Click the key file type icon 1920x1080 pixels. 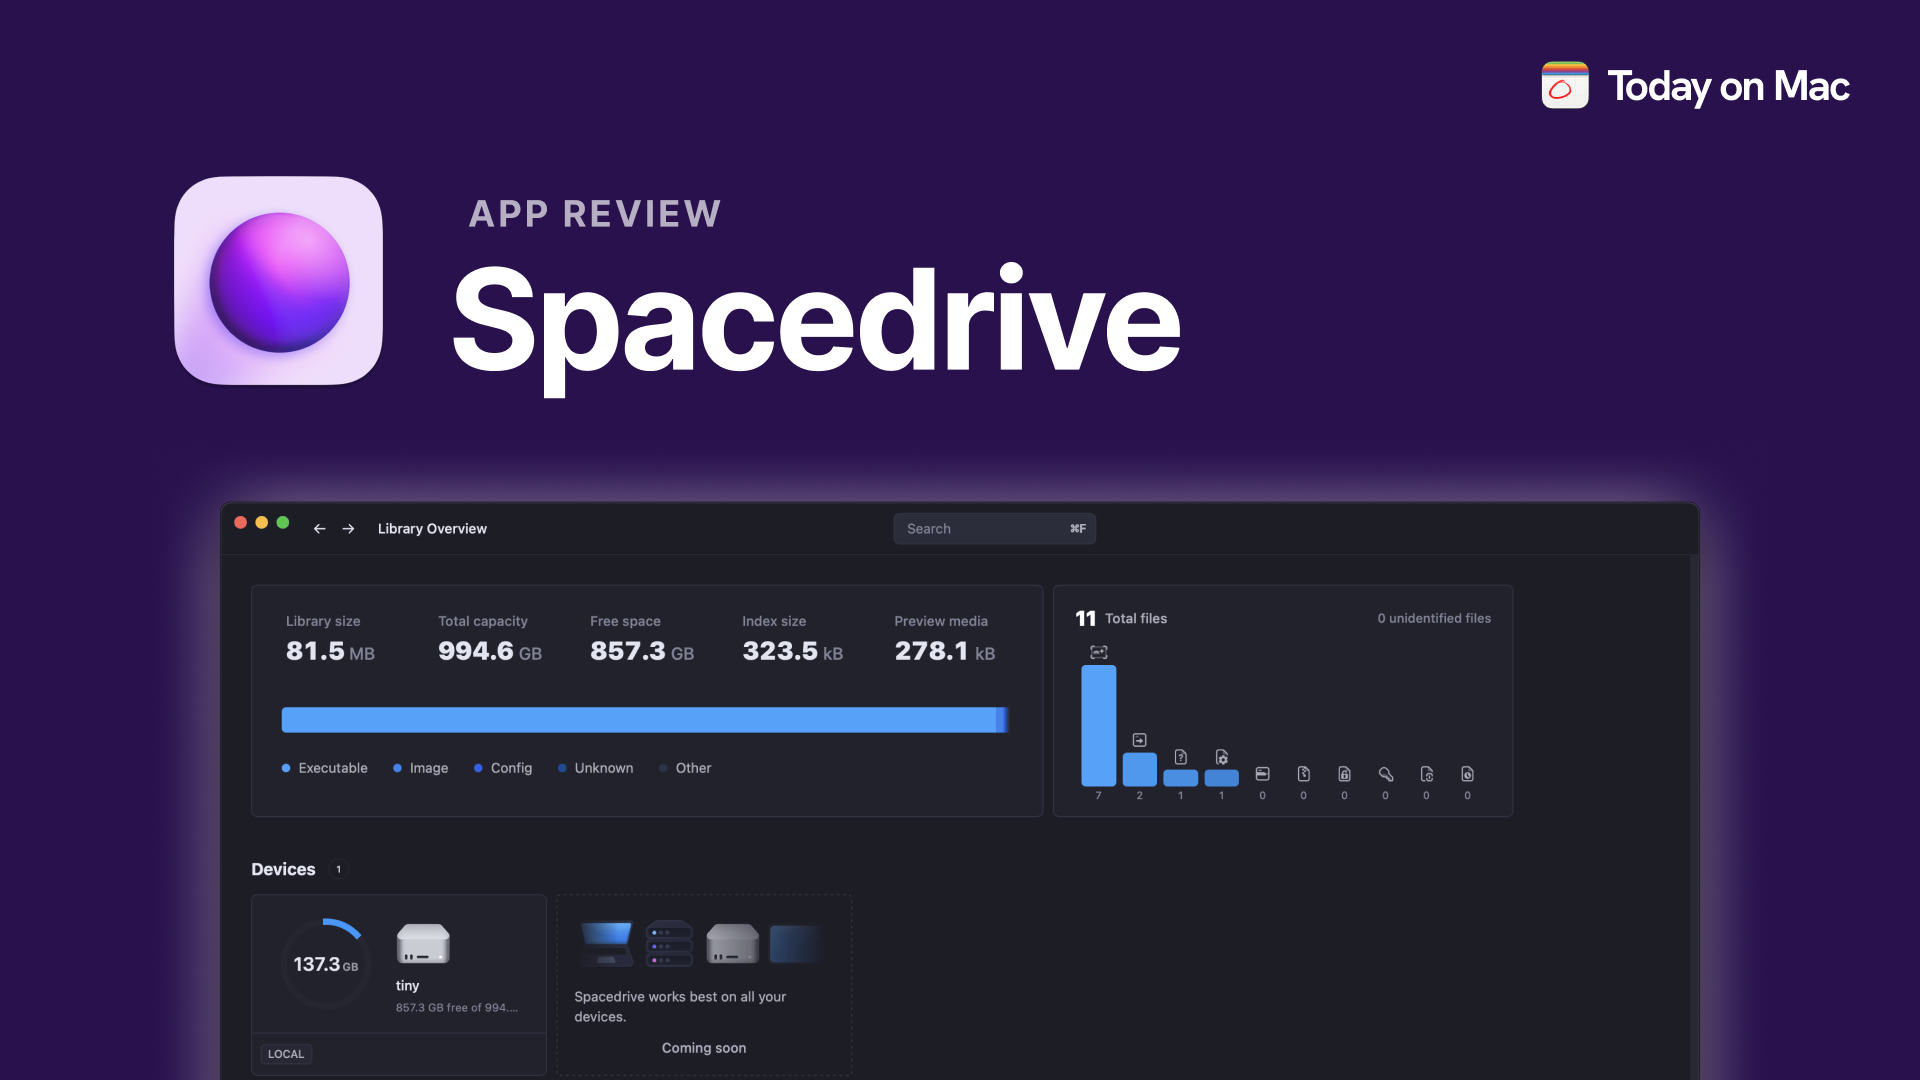[1385, 775]
